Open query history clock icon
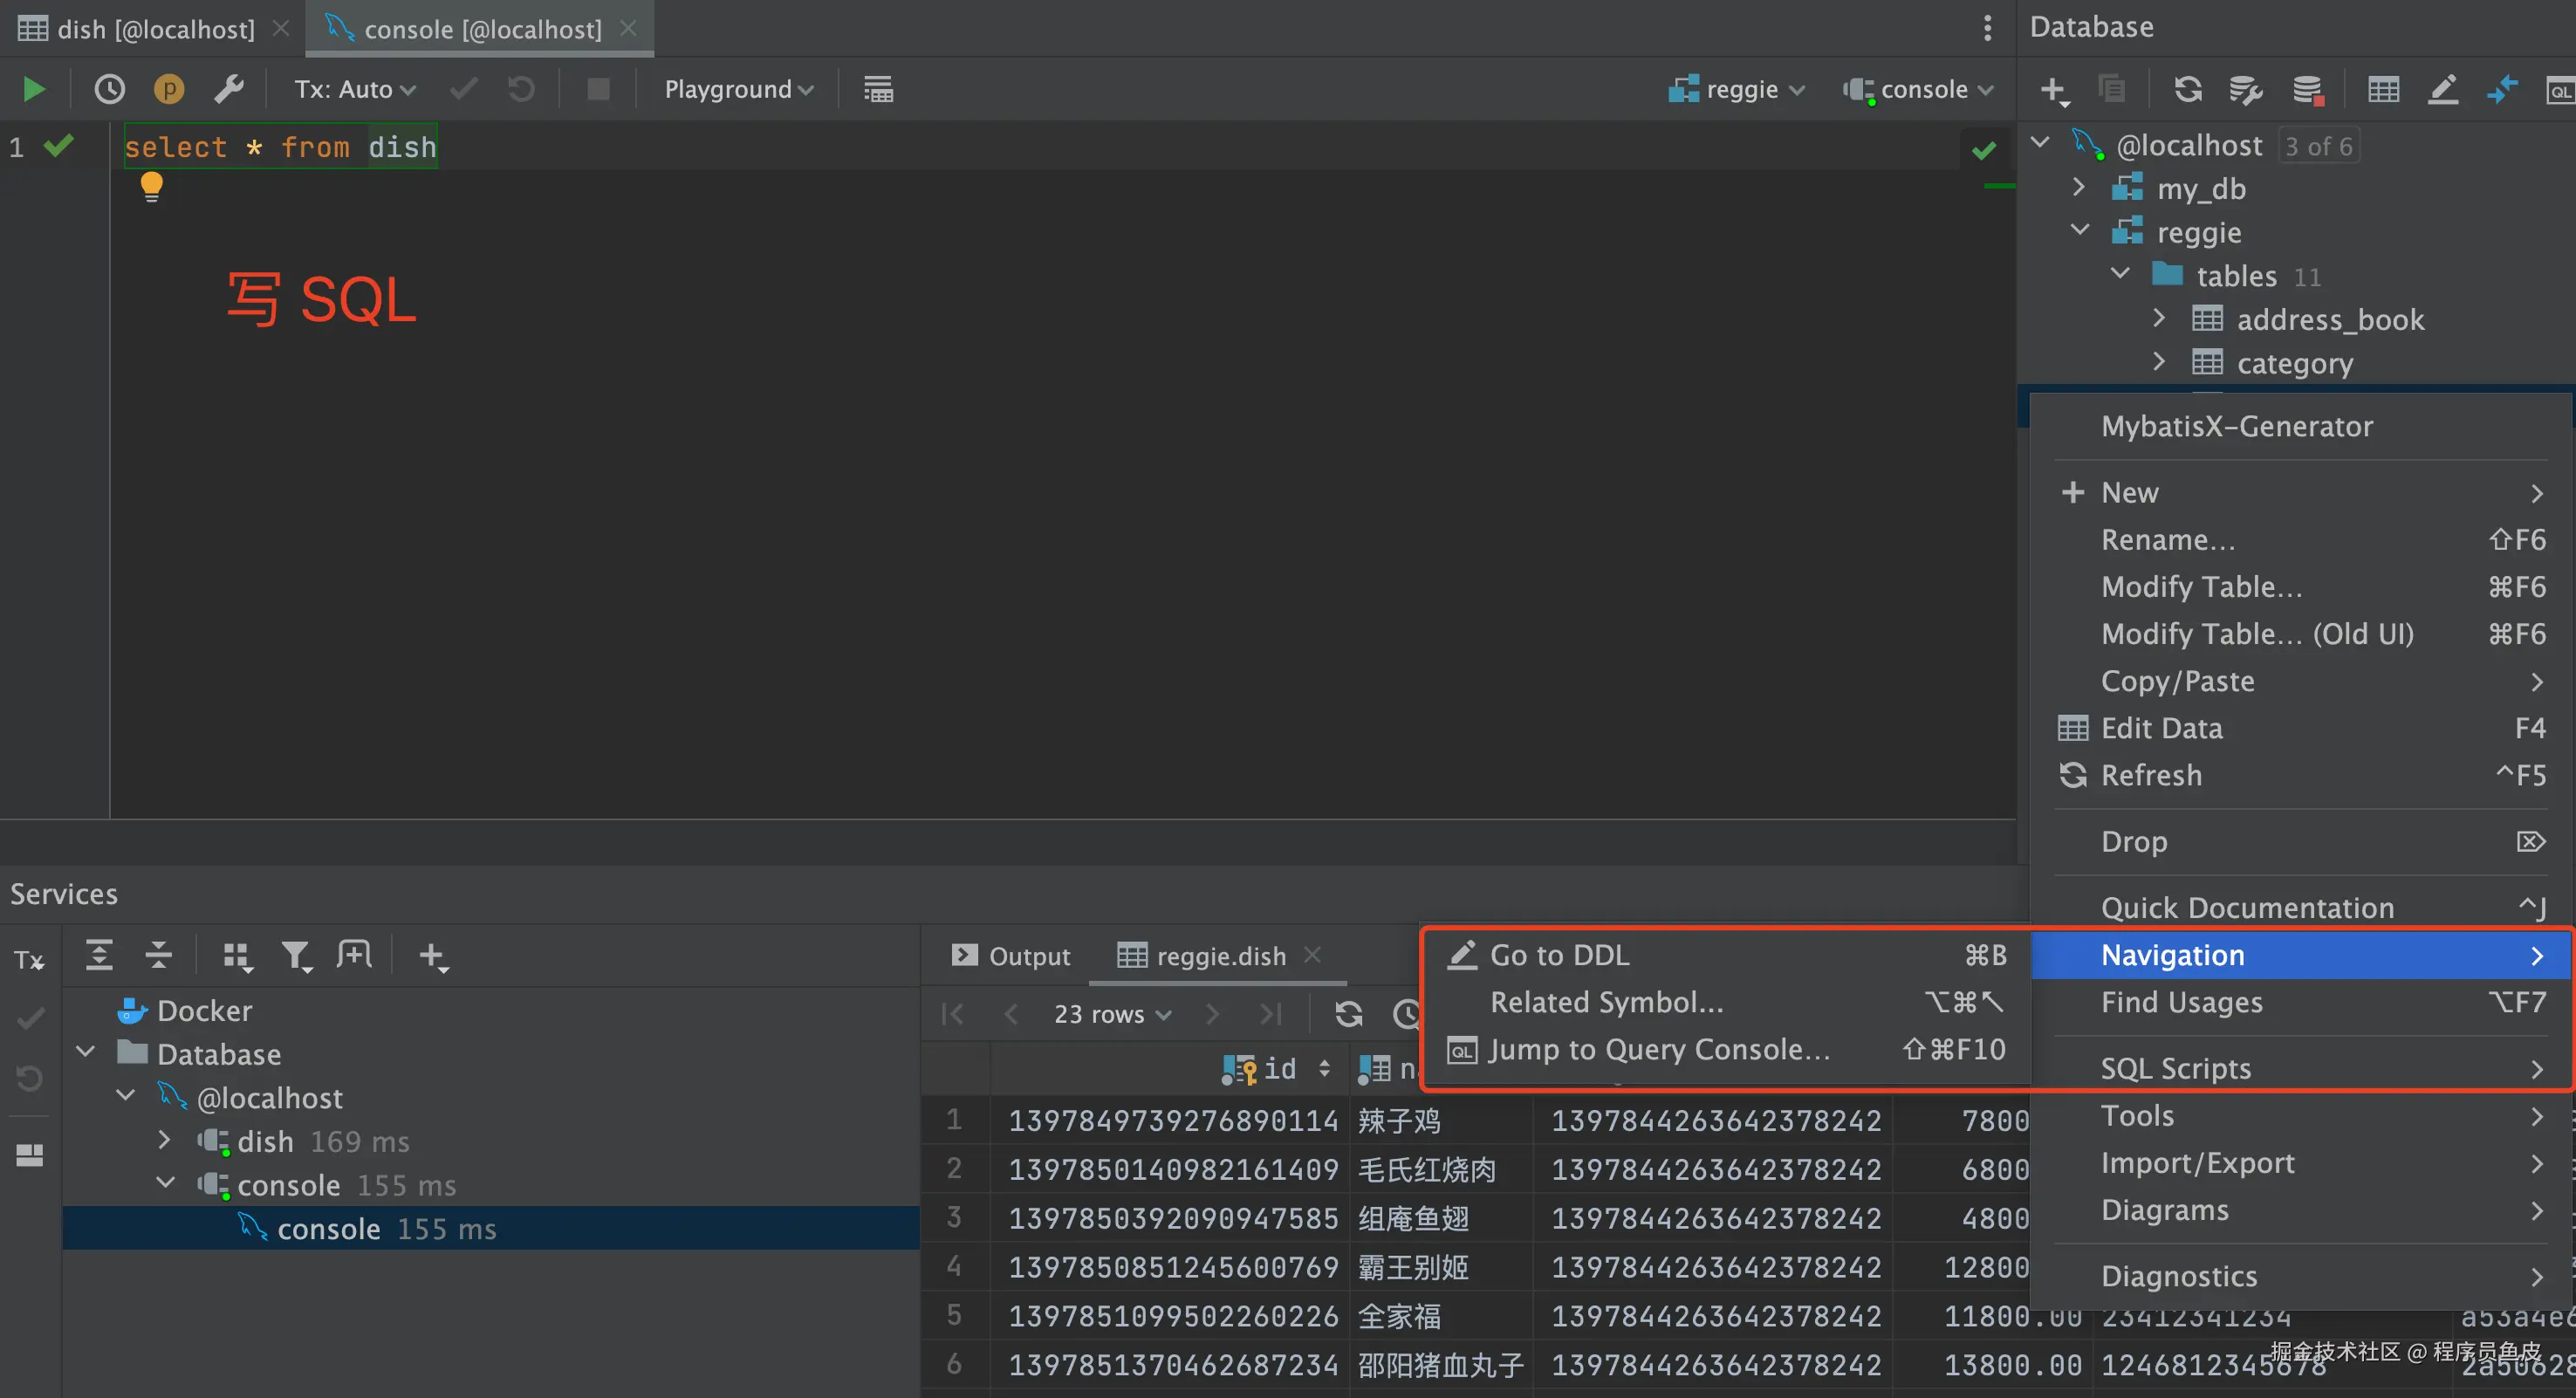 109,89
